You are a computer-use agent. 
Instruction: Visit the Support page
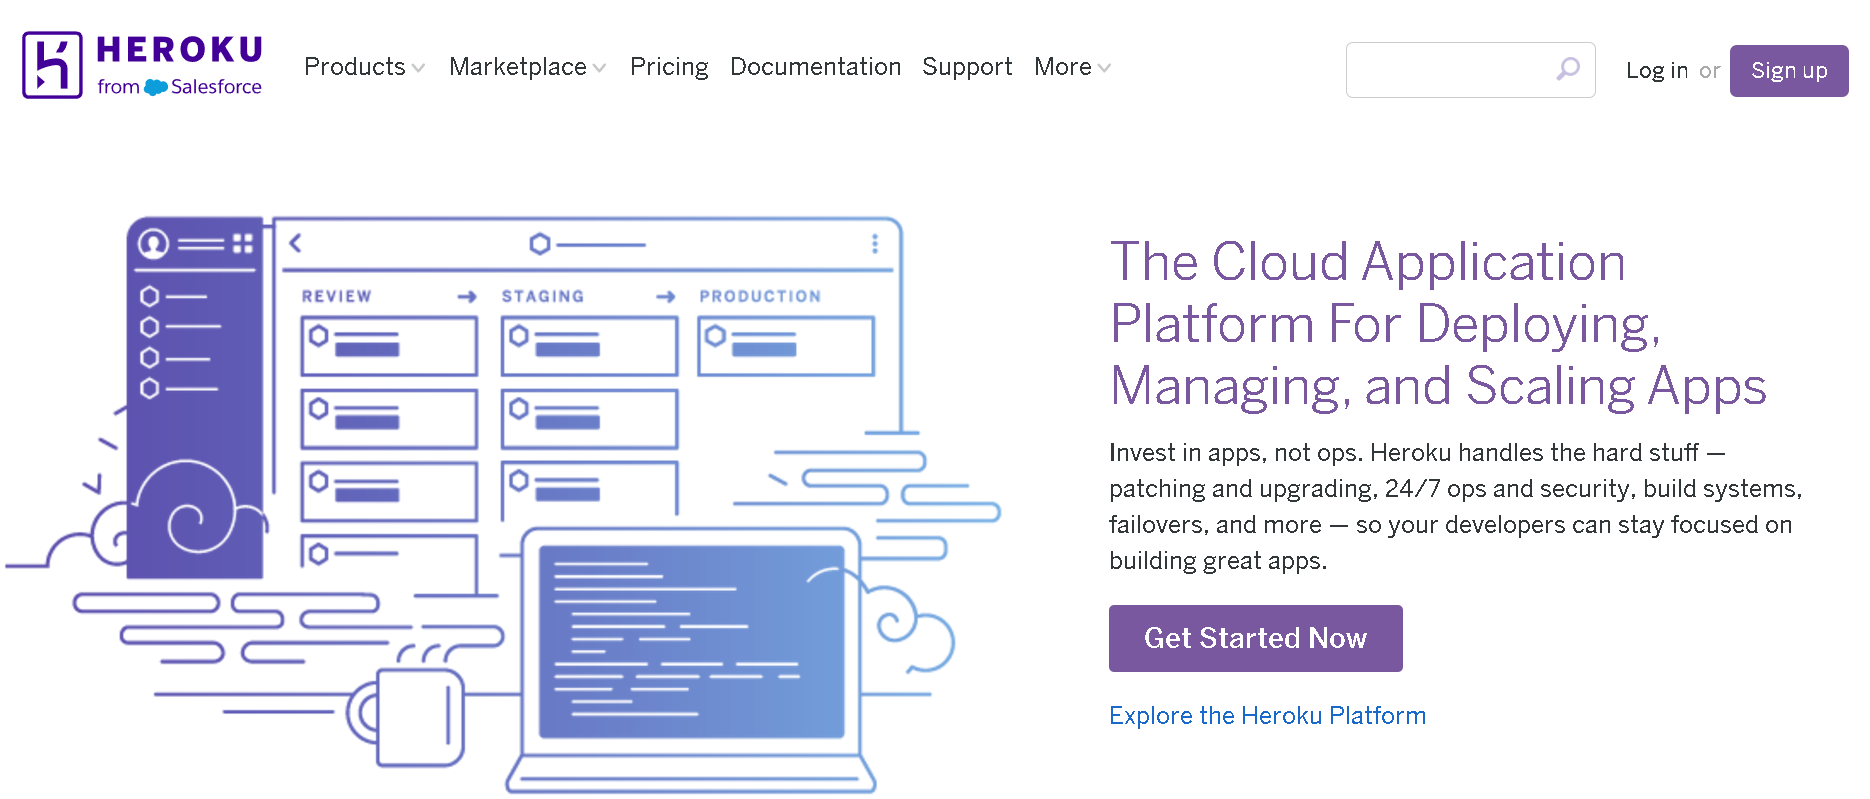(967, 67)
